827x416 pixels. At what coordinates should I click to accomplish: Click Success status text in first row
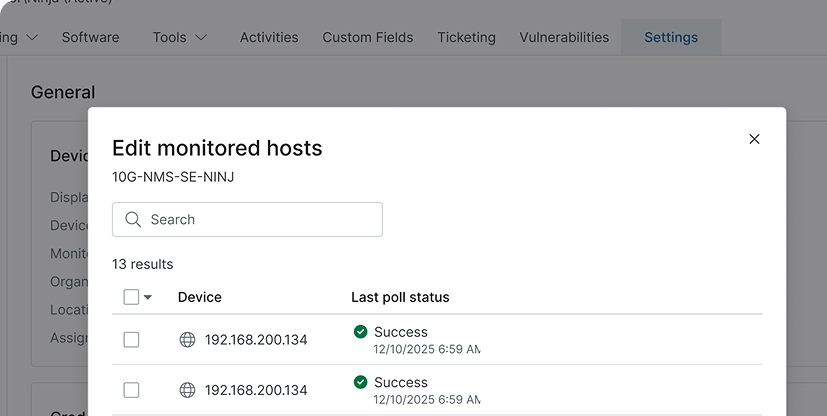pyautogui.click(x=401, y=332)
